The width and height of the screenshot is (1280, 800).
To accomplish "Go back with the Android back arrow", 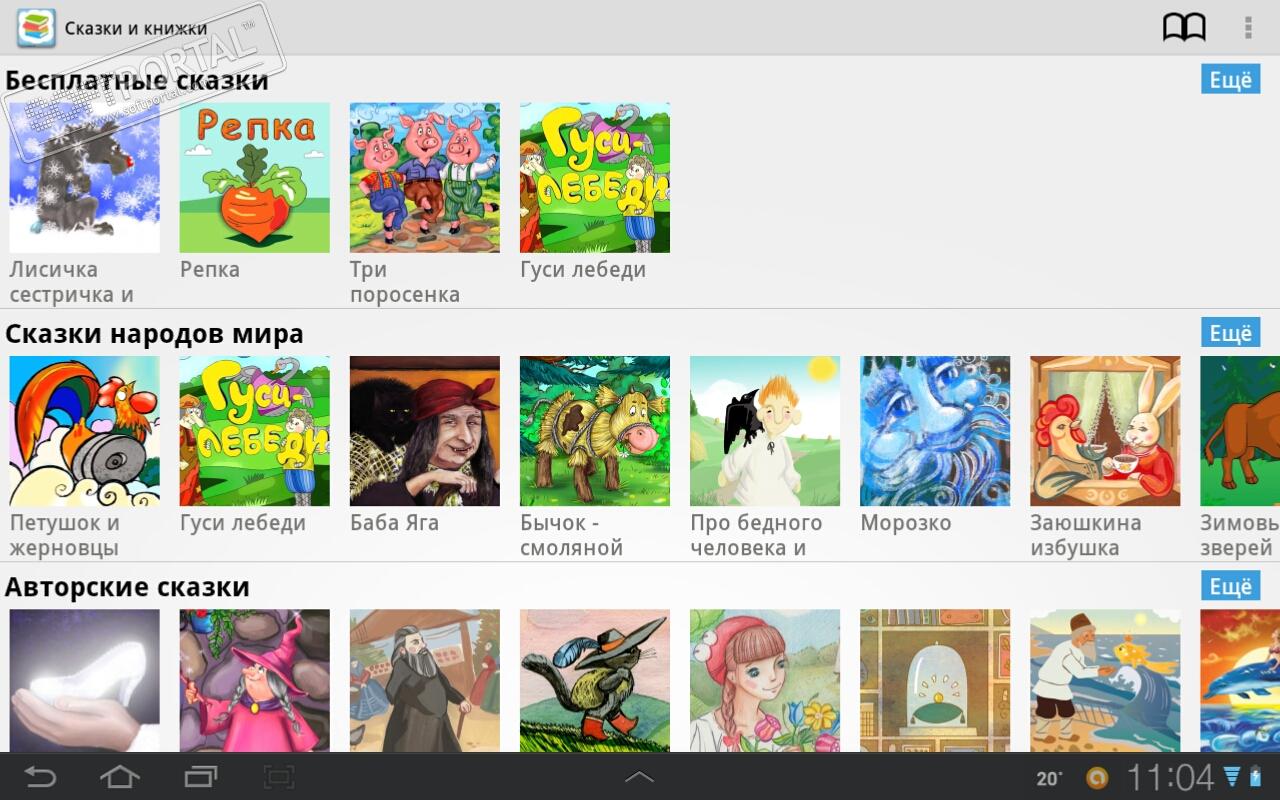I will coord(41,777).
